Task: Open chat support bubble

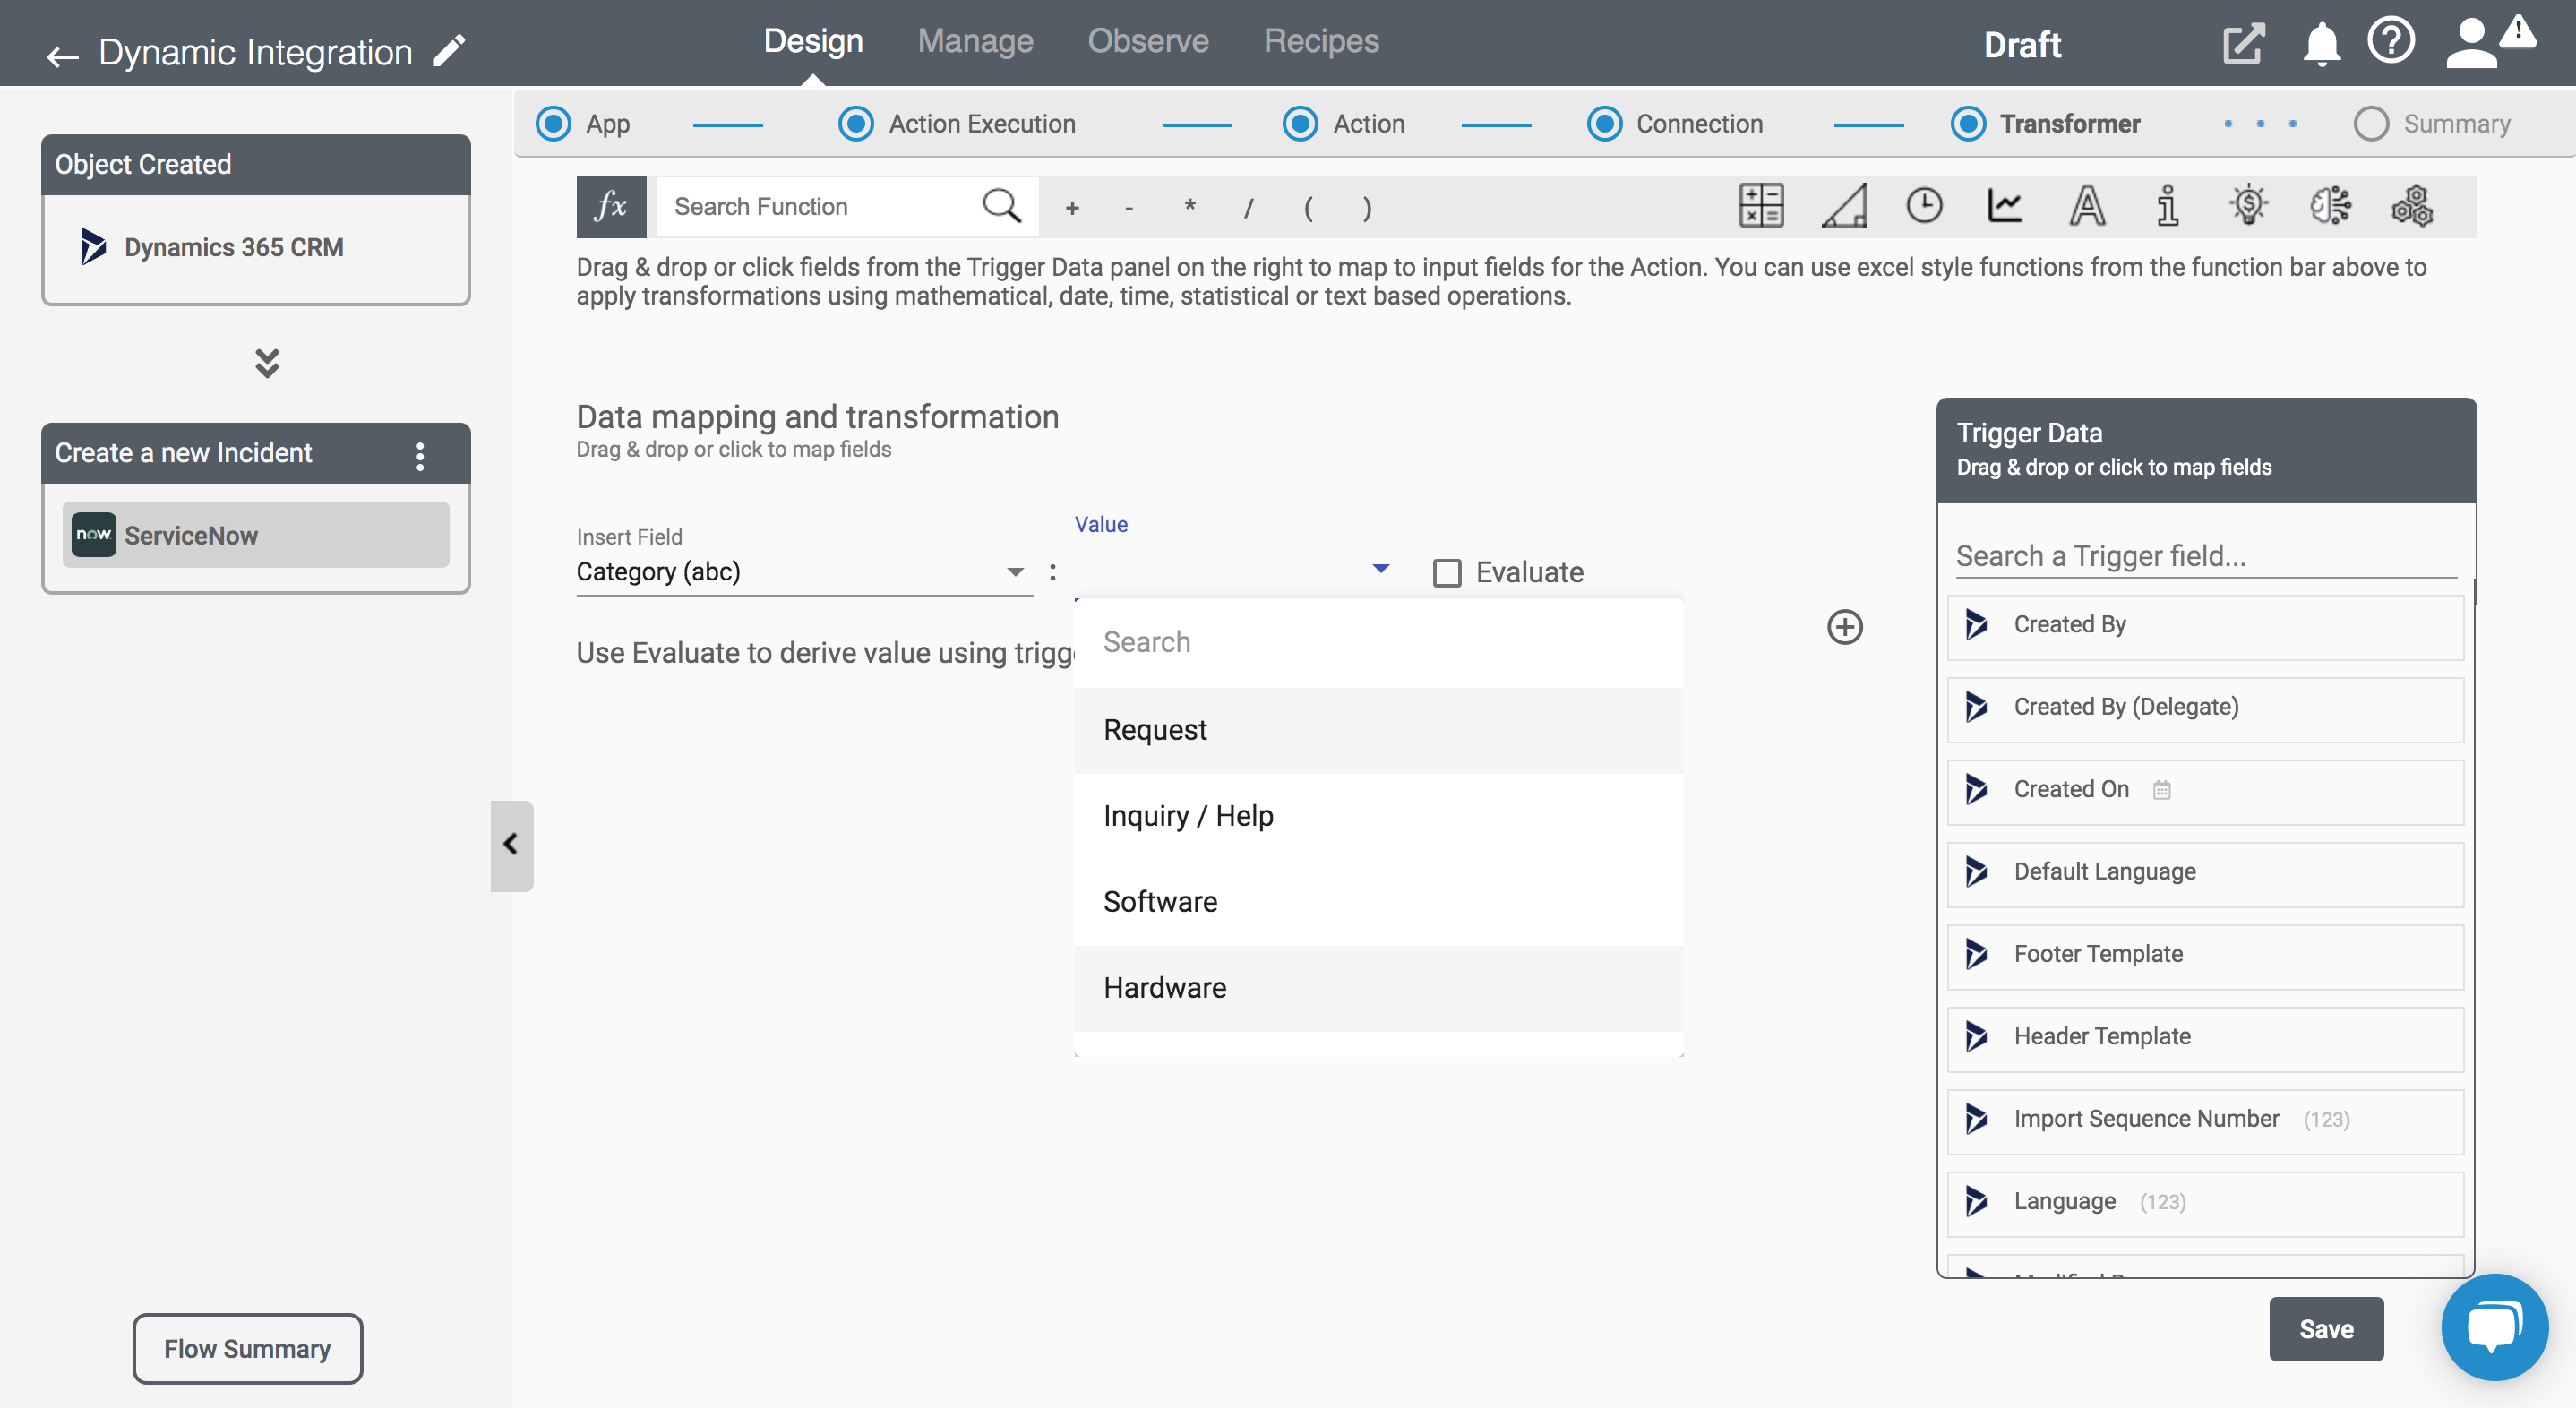Action: [2494, 1327]
